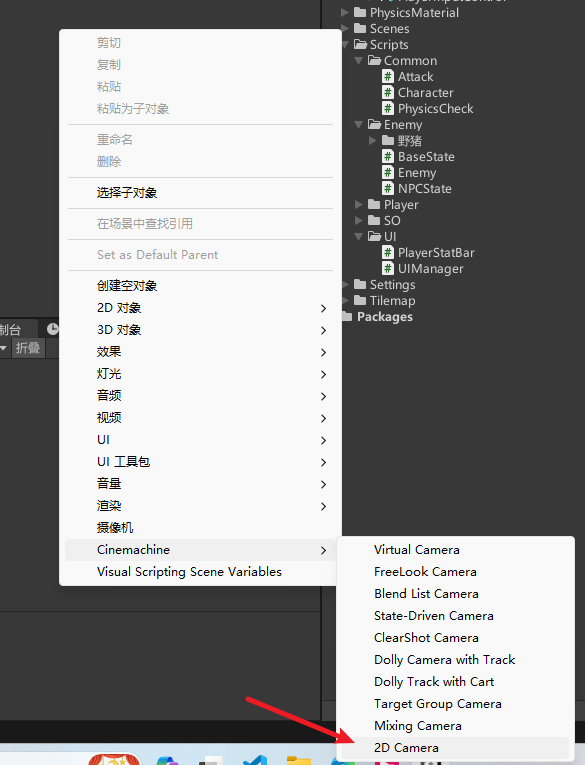The width and height of the screenshot is (585, 765).
Task: Create a Blend List Camera
Action: click(456, 594)
